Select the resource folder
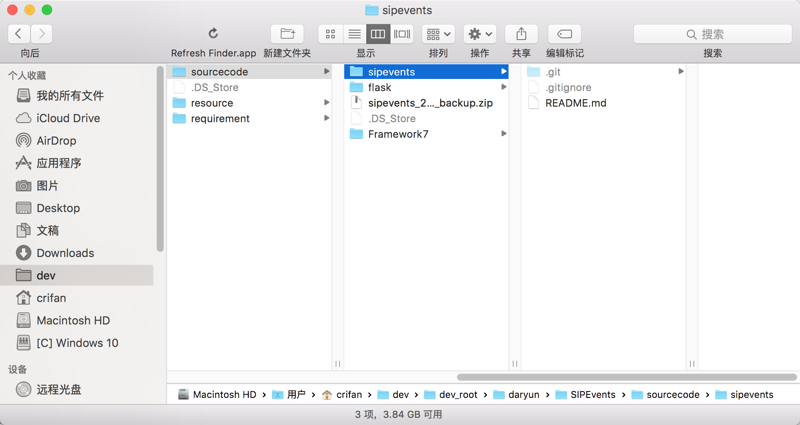 point(249,103)
